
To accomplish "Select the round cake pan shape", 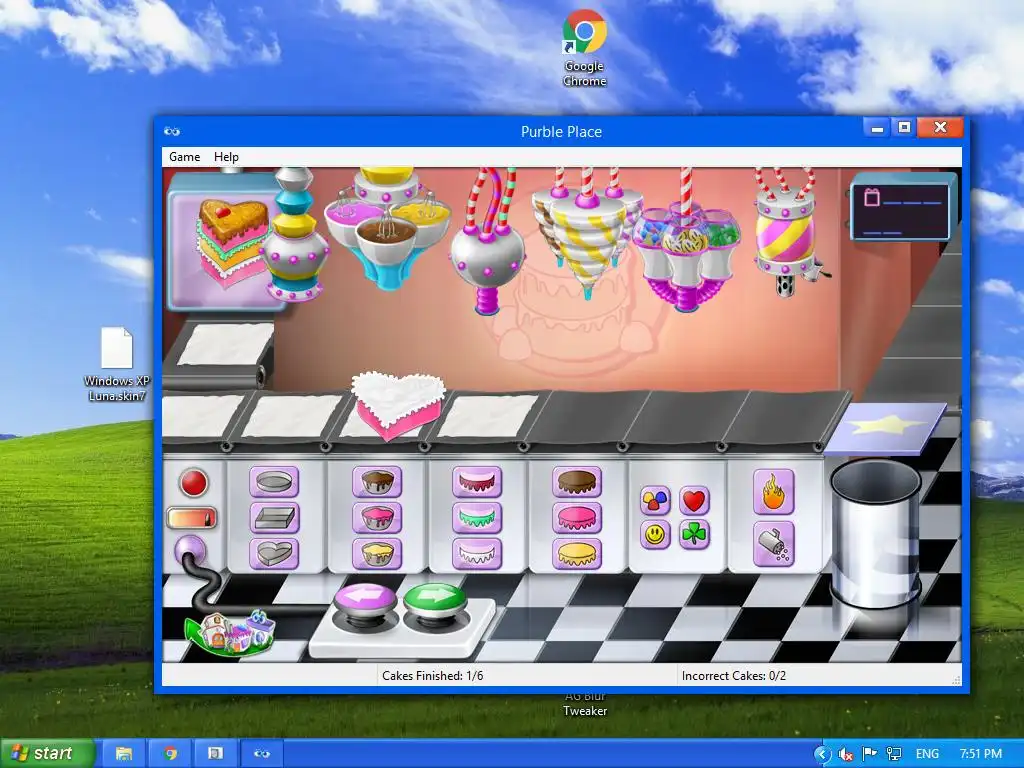I will (x=274, y=483).
